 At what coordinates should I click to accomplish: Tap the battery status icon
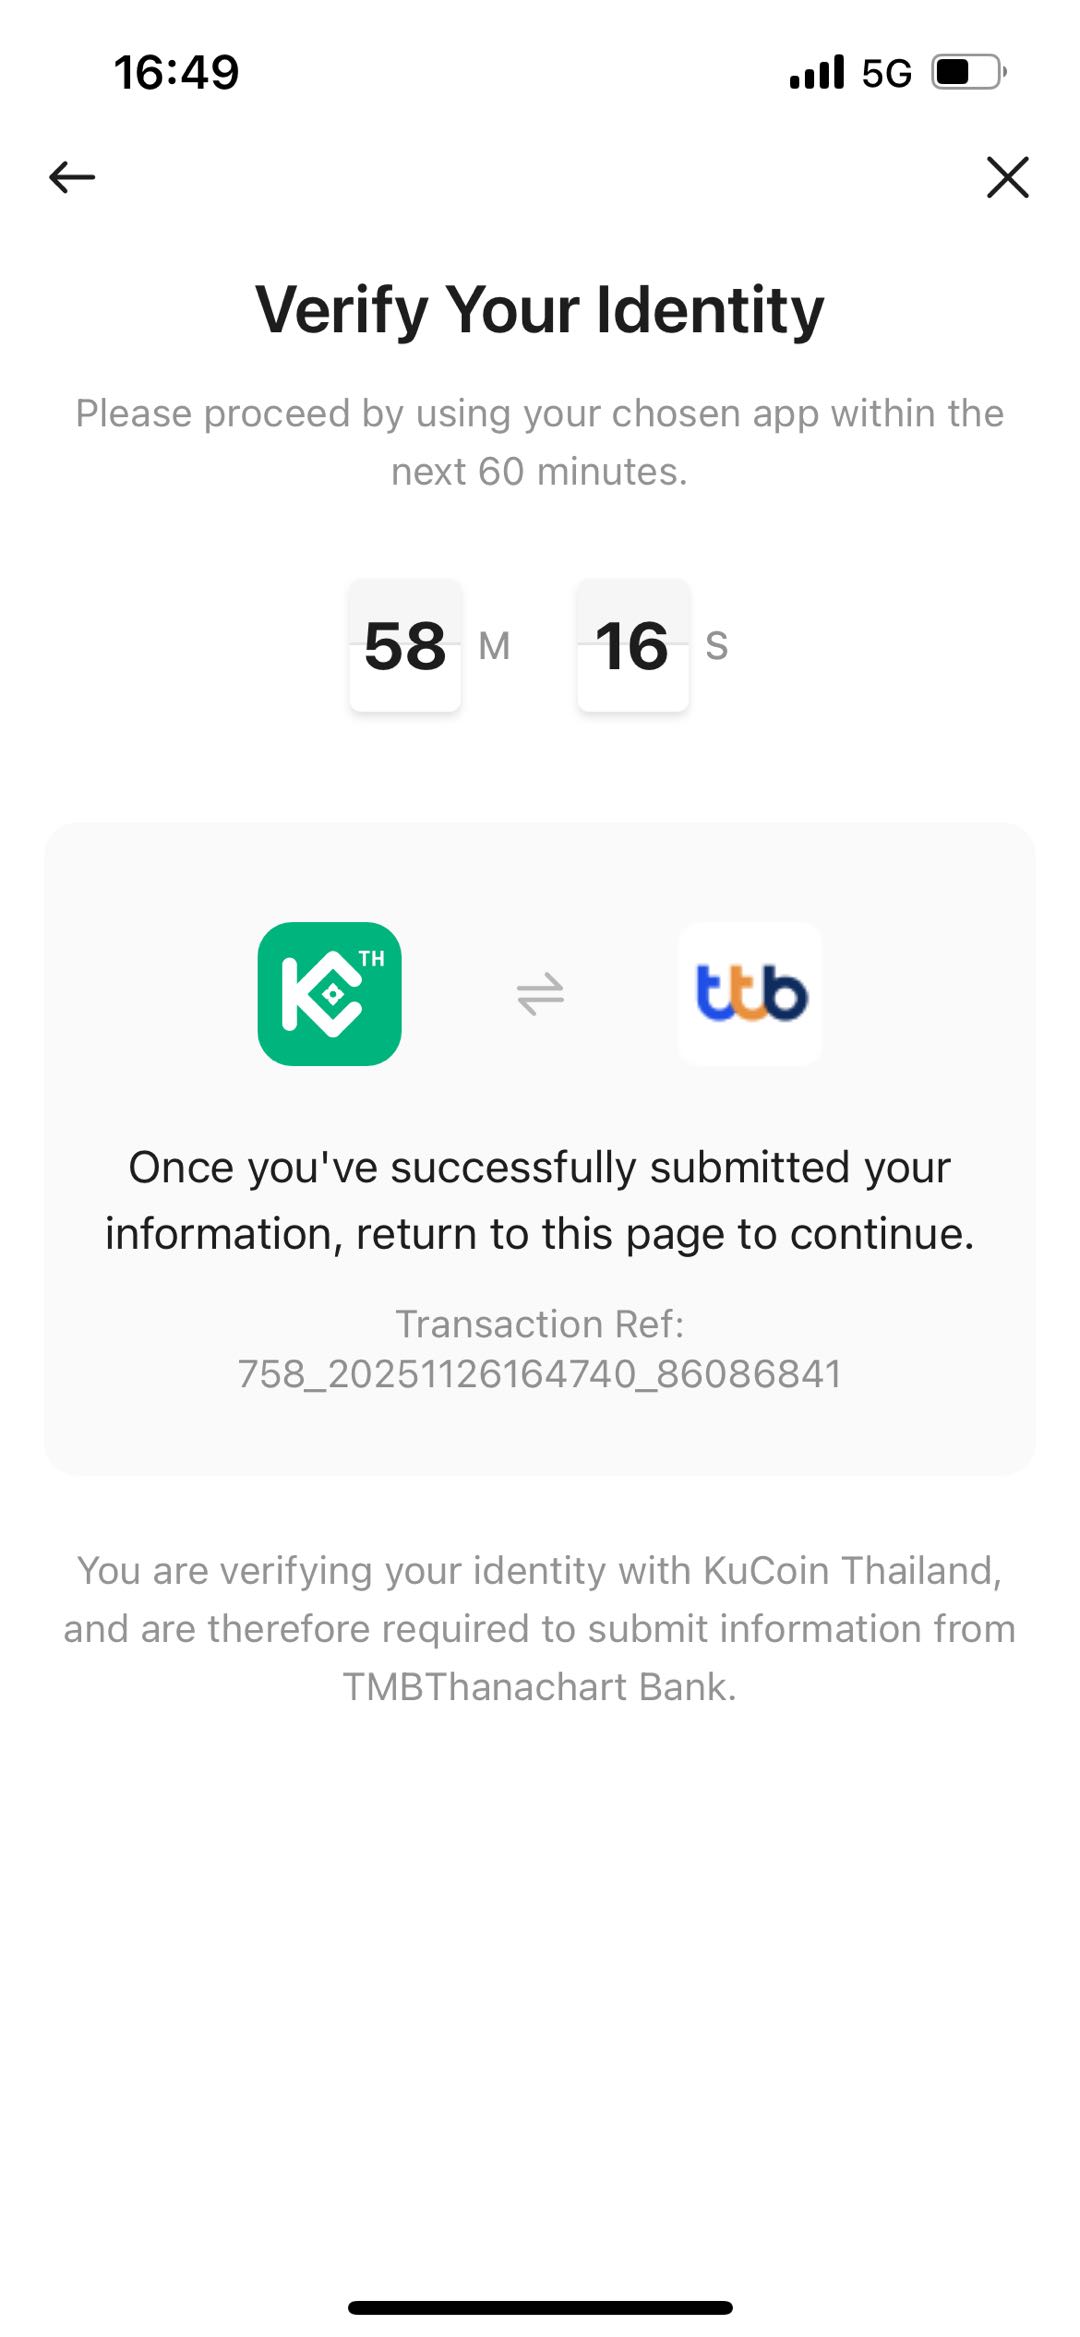968,72
